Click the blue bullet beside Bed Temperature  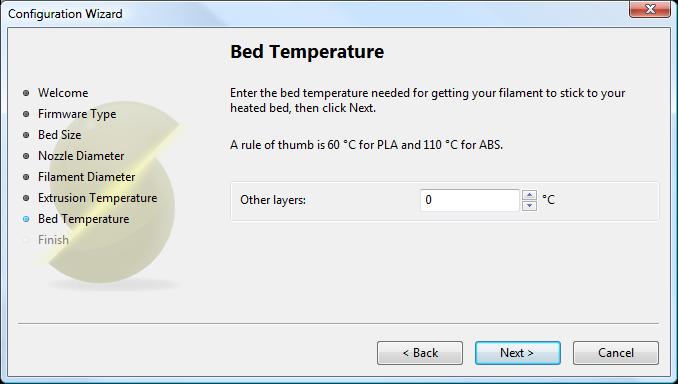(26, 219)
